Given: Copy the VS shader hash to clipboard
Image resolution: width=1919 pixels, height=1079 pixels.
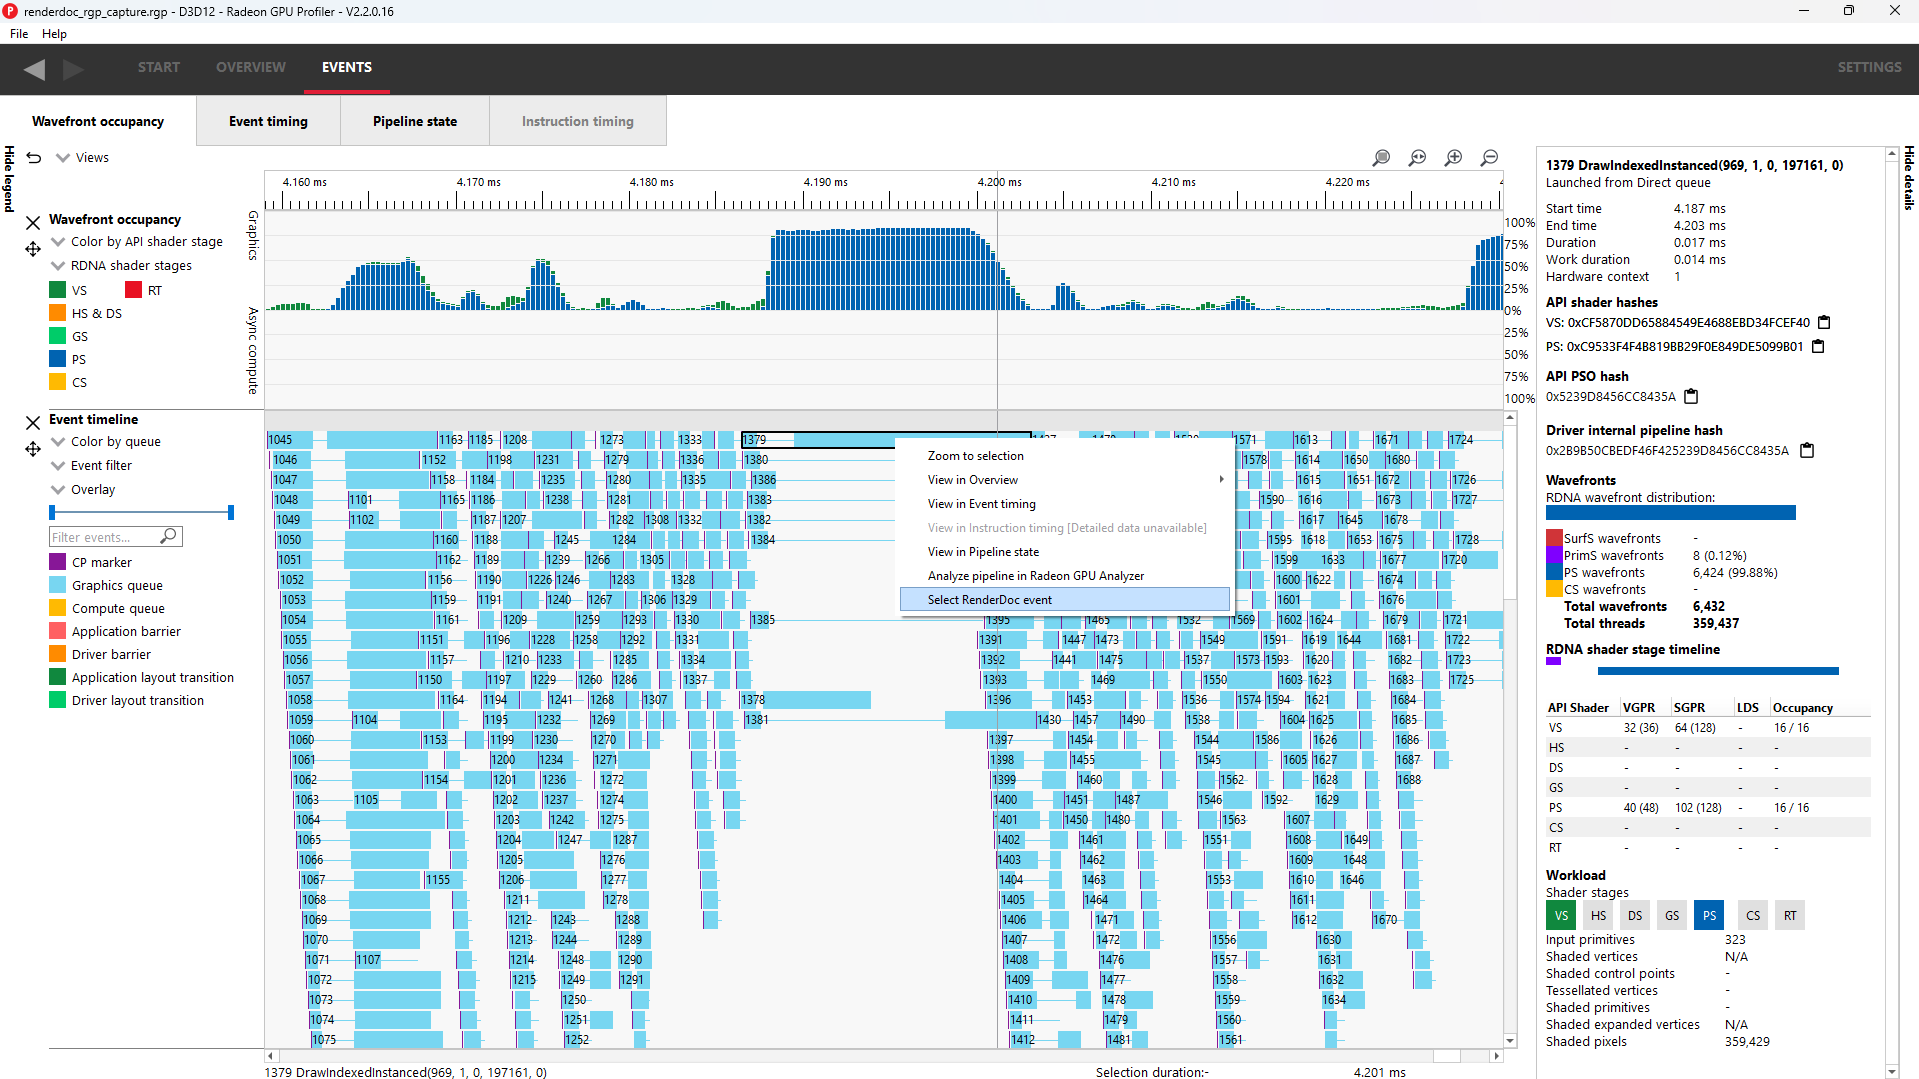Looking at the screenshot, I should pos(1824,323).
